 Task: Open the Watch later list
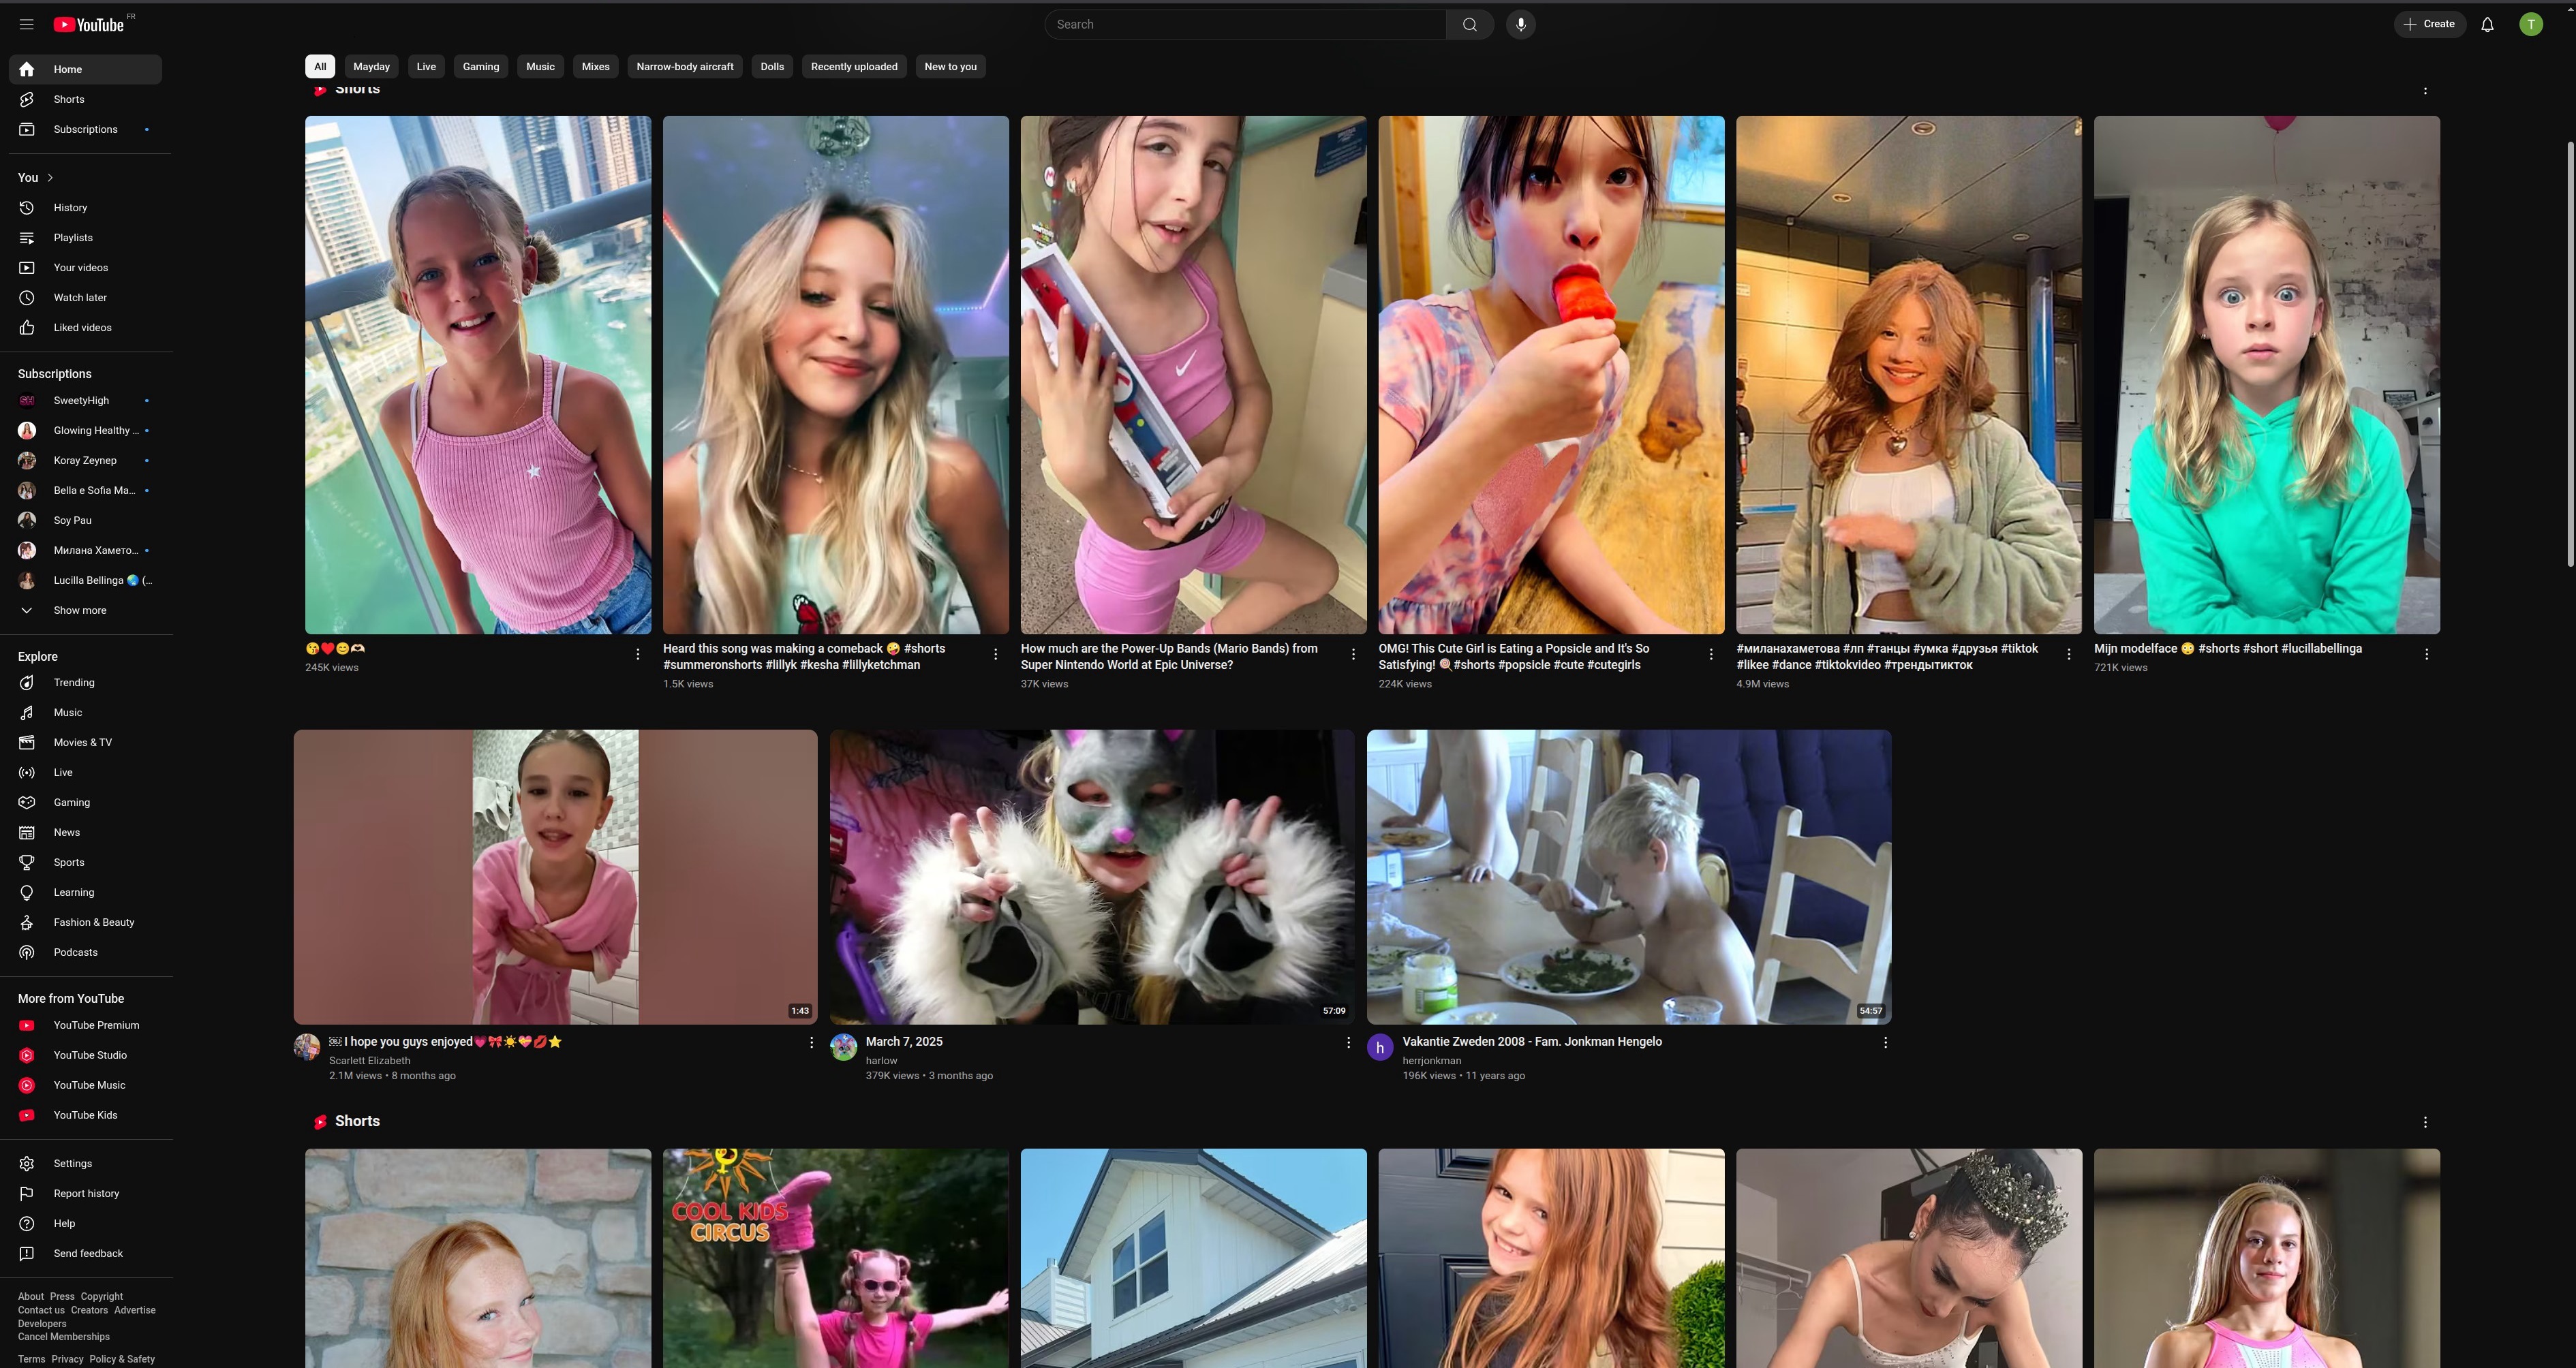click(85, 297)
